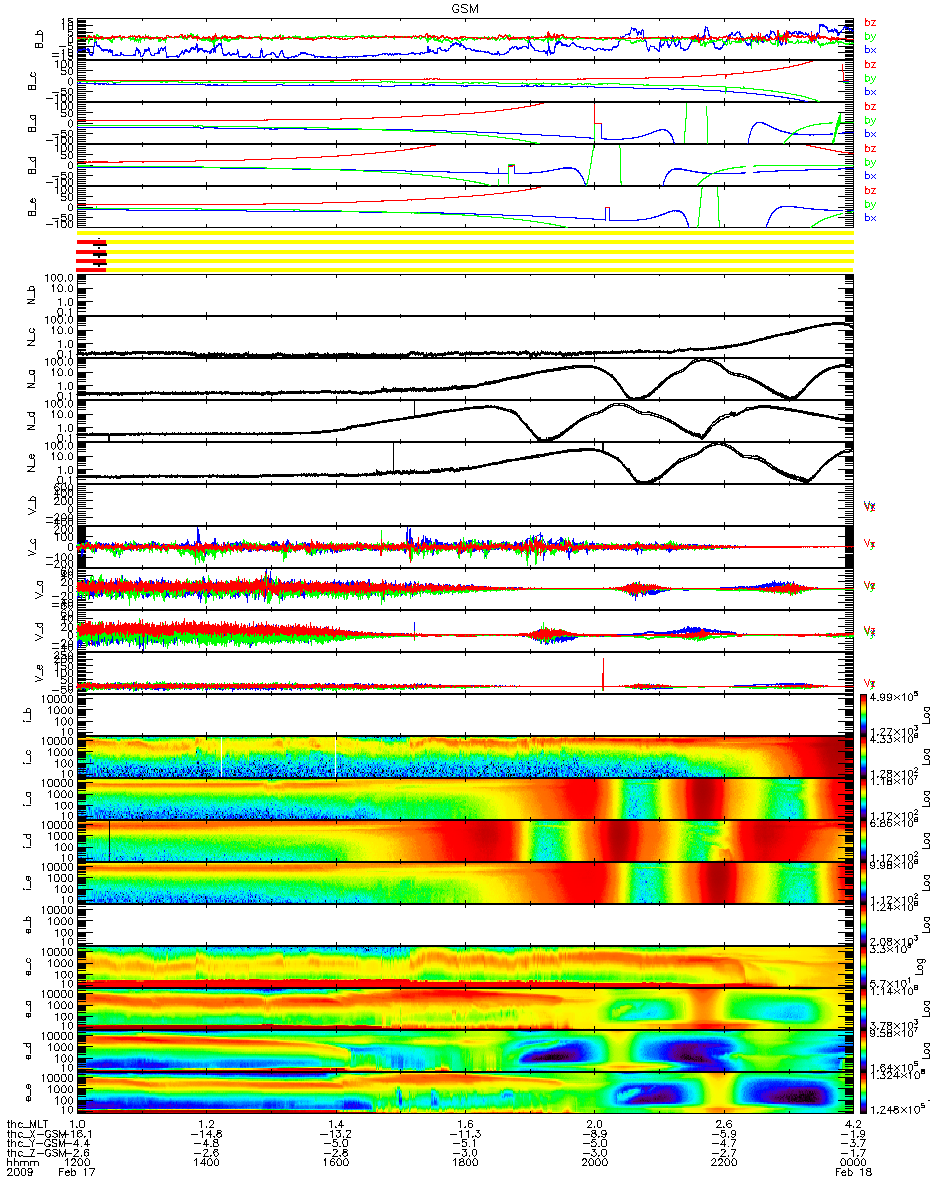Image resolution: width=930 pixels, height=1200 pixels.
Task: Click the bx legend of B_b panel
Action: pyautogui.click(x=870, y=49)
